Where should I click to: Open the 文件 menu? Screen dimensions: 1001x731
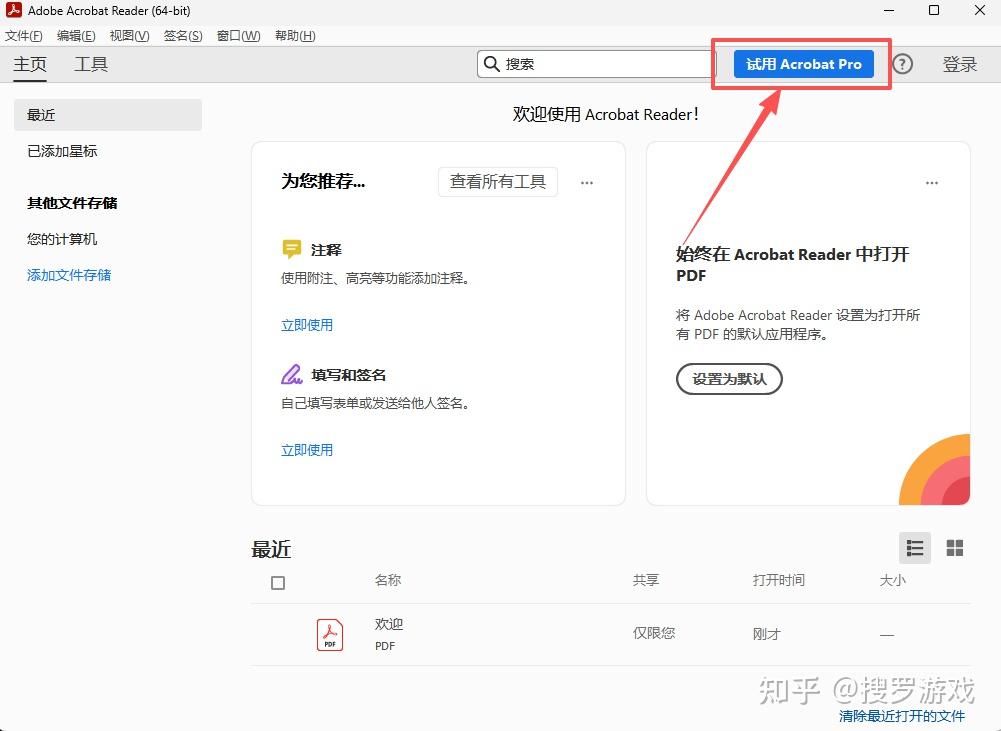click(x=23, y=35)
